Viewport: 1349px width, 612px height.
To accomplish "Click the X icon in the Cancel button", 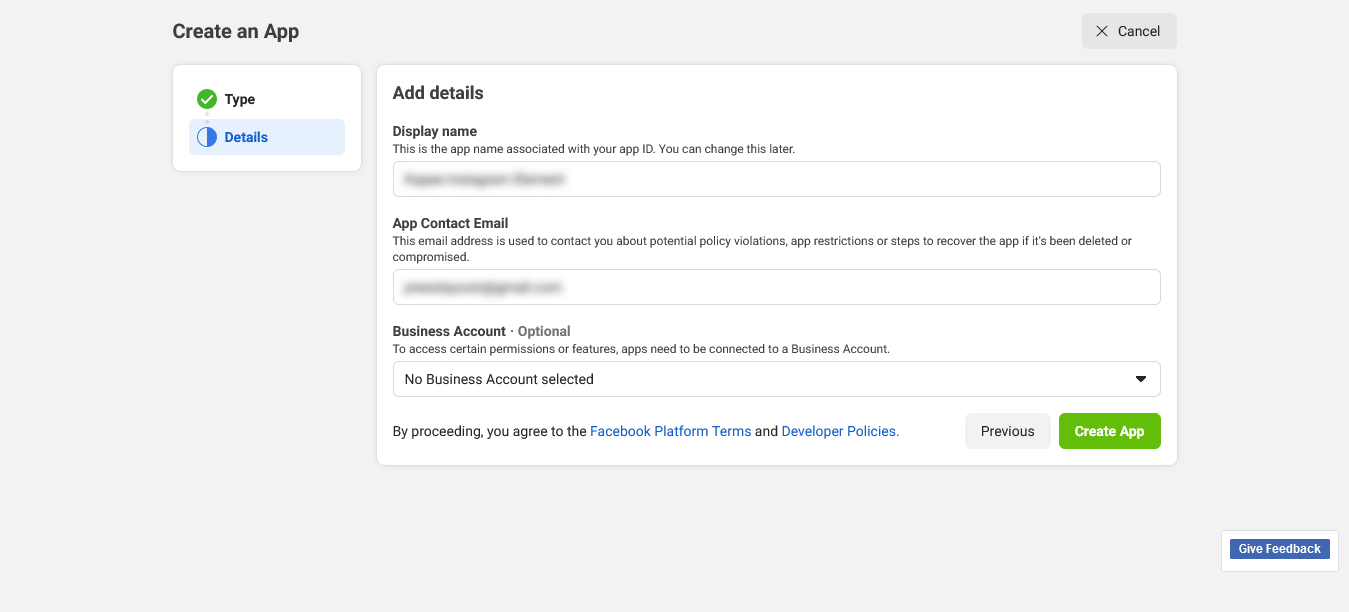I will point(1102,31).
